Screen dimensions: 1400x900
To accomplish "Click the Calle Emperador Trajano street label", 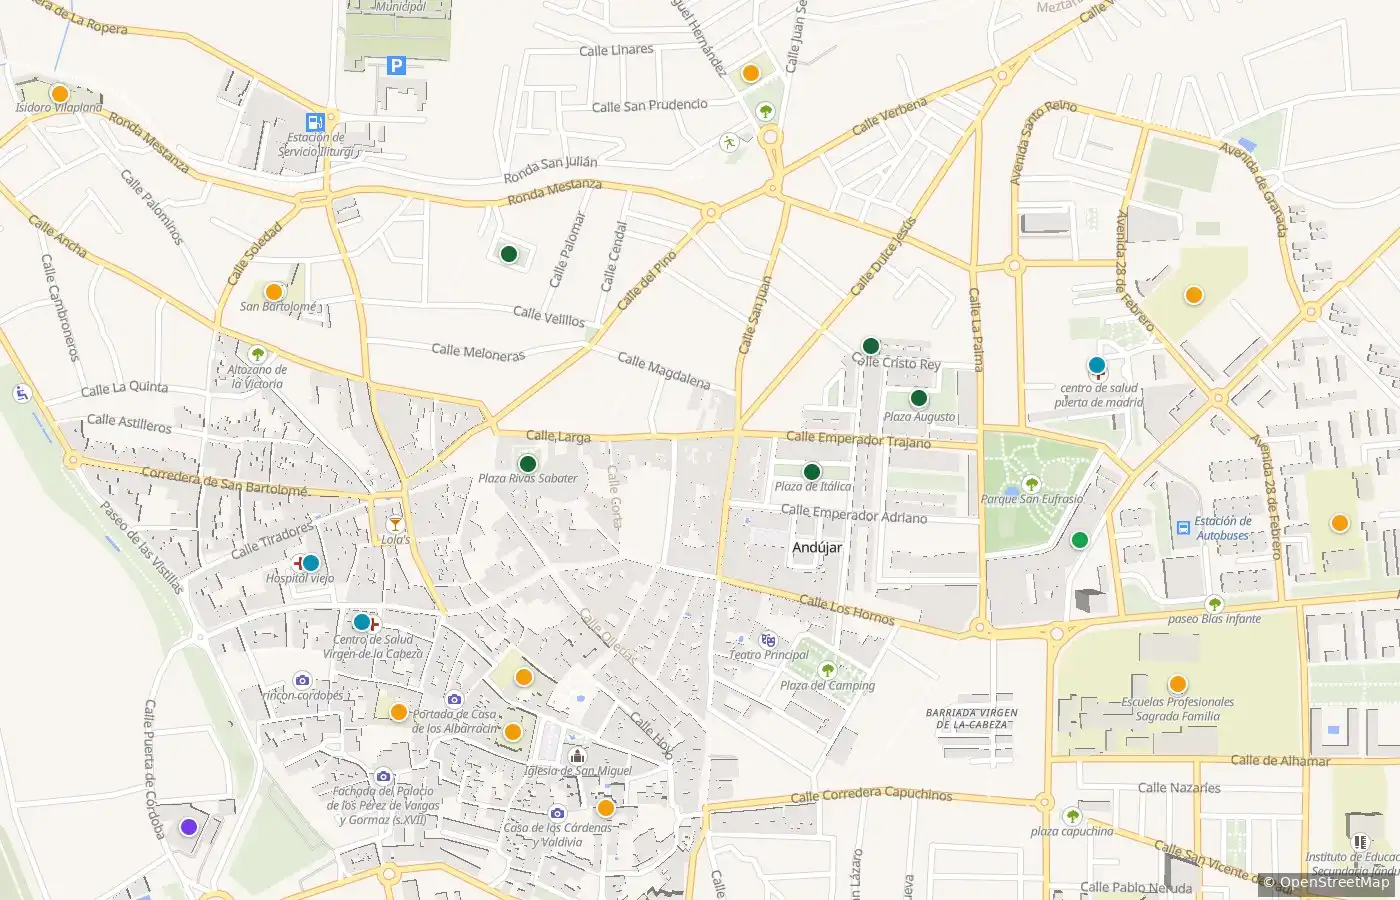I will pos(858,438).
